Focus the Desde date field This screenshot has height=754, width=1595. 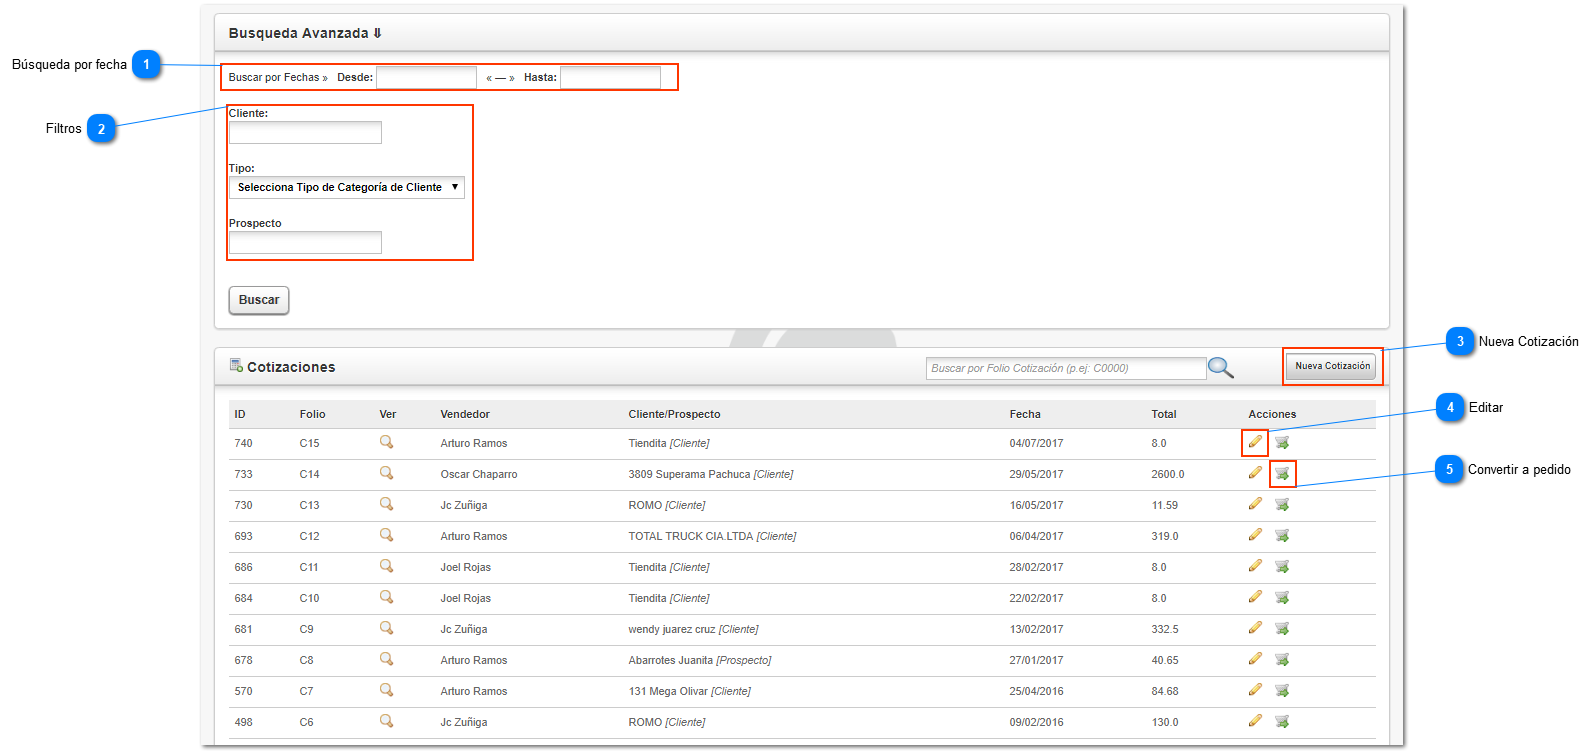click(x=427, y=77)
